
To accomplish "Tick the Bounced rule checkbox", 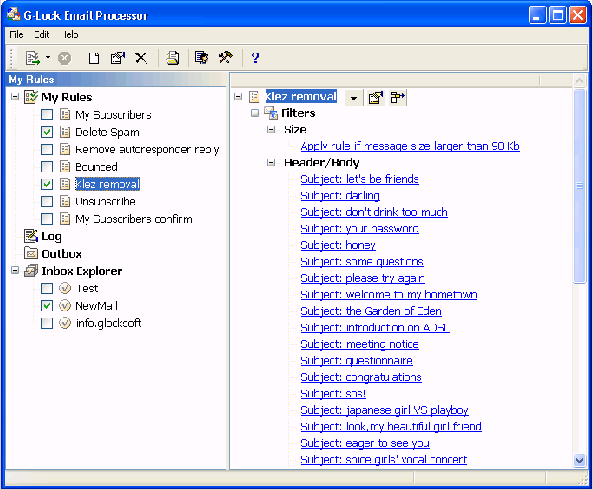I will pos(47,166).
